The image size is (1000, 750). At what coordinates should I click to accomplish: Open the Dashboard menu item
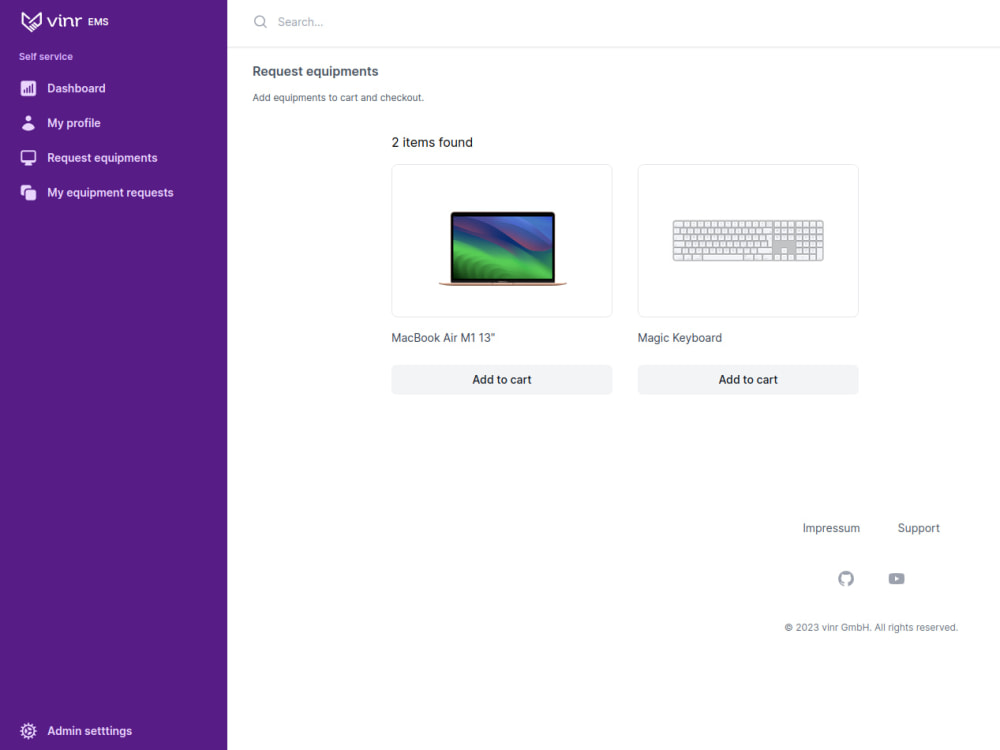[114, 89]
